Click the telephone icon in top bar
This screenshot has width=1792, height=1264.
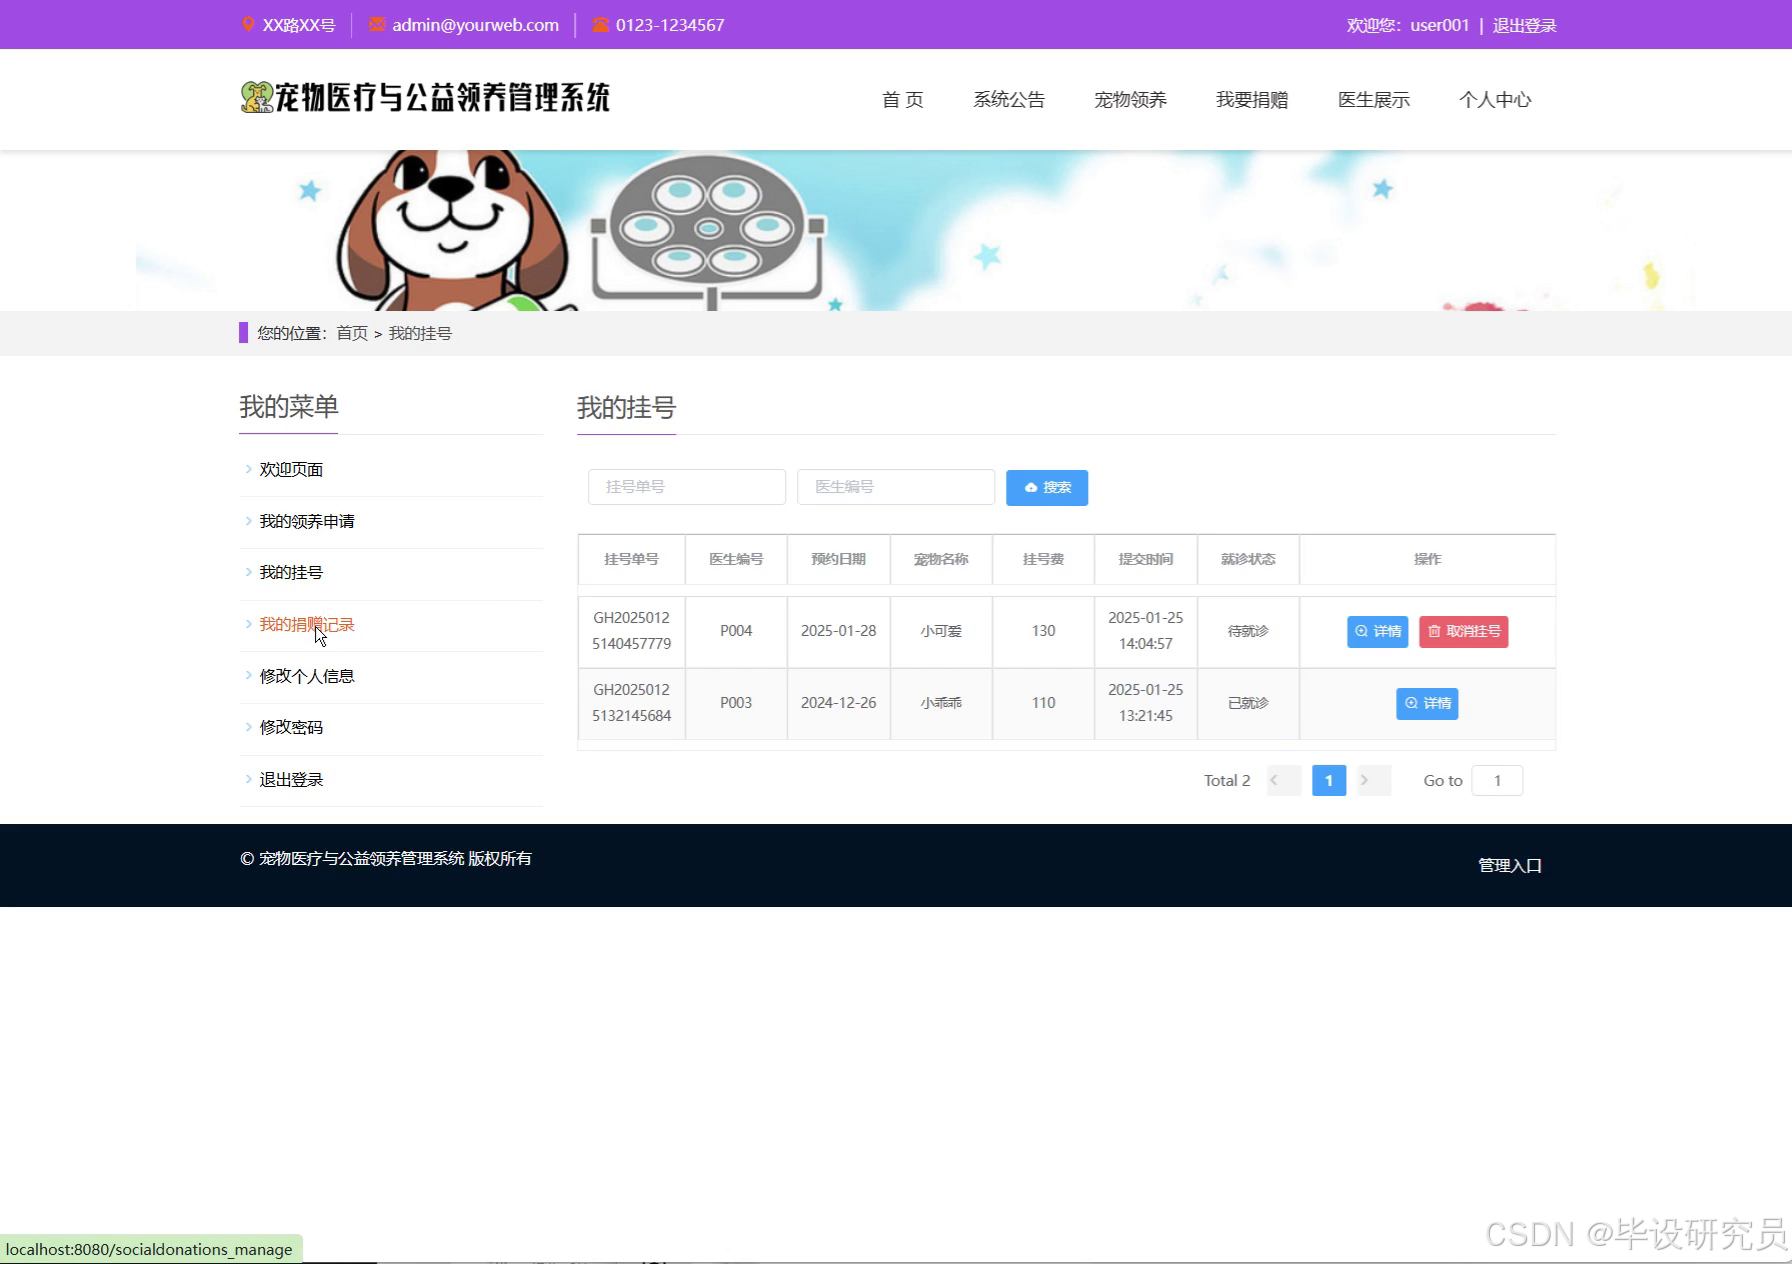[600, 24]
